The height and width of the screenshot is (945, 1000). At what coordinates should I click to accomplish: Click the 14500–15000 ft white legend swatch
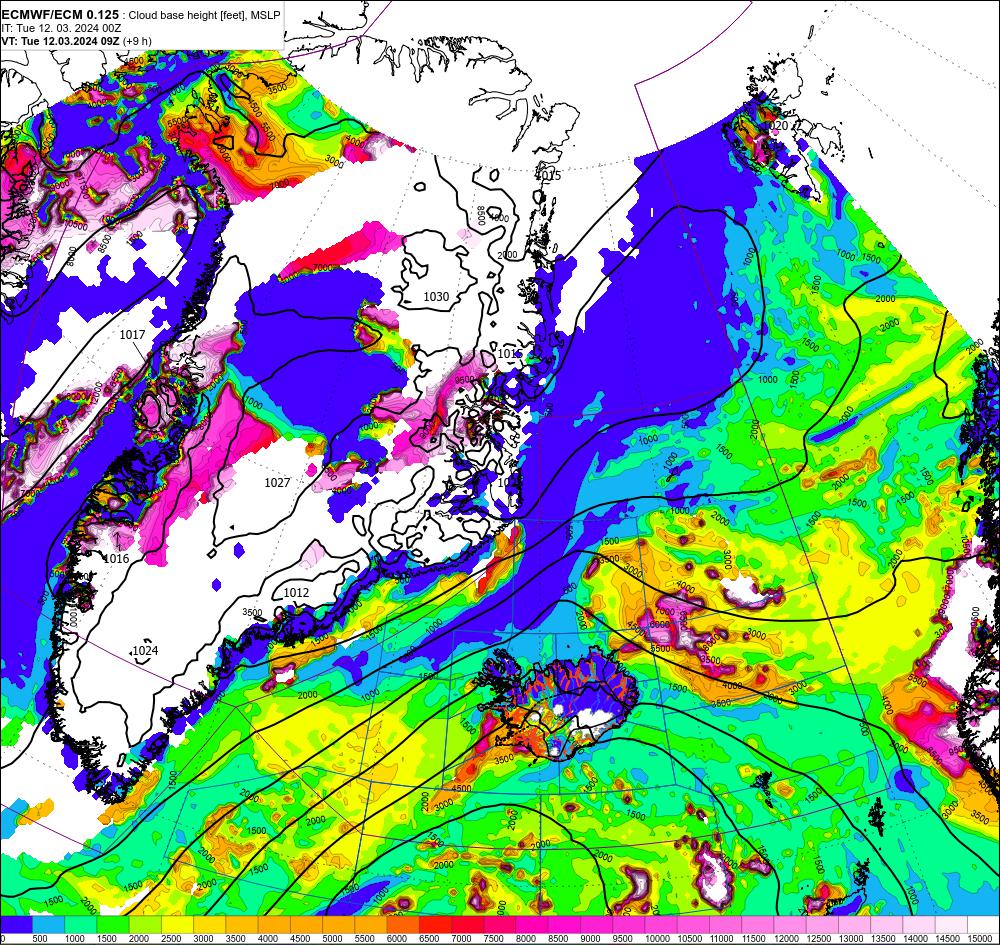pos(951,925)
